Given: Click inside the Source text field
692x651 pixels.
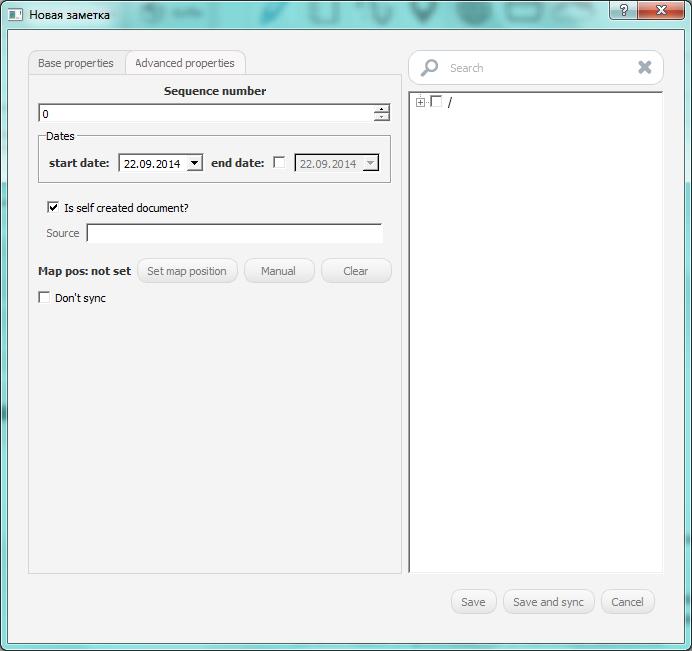Looking at the screenshot, I should pos(234,233).
